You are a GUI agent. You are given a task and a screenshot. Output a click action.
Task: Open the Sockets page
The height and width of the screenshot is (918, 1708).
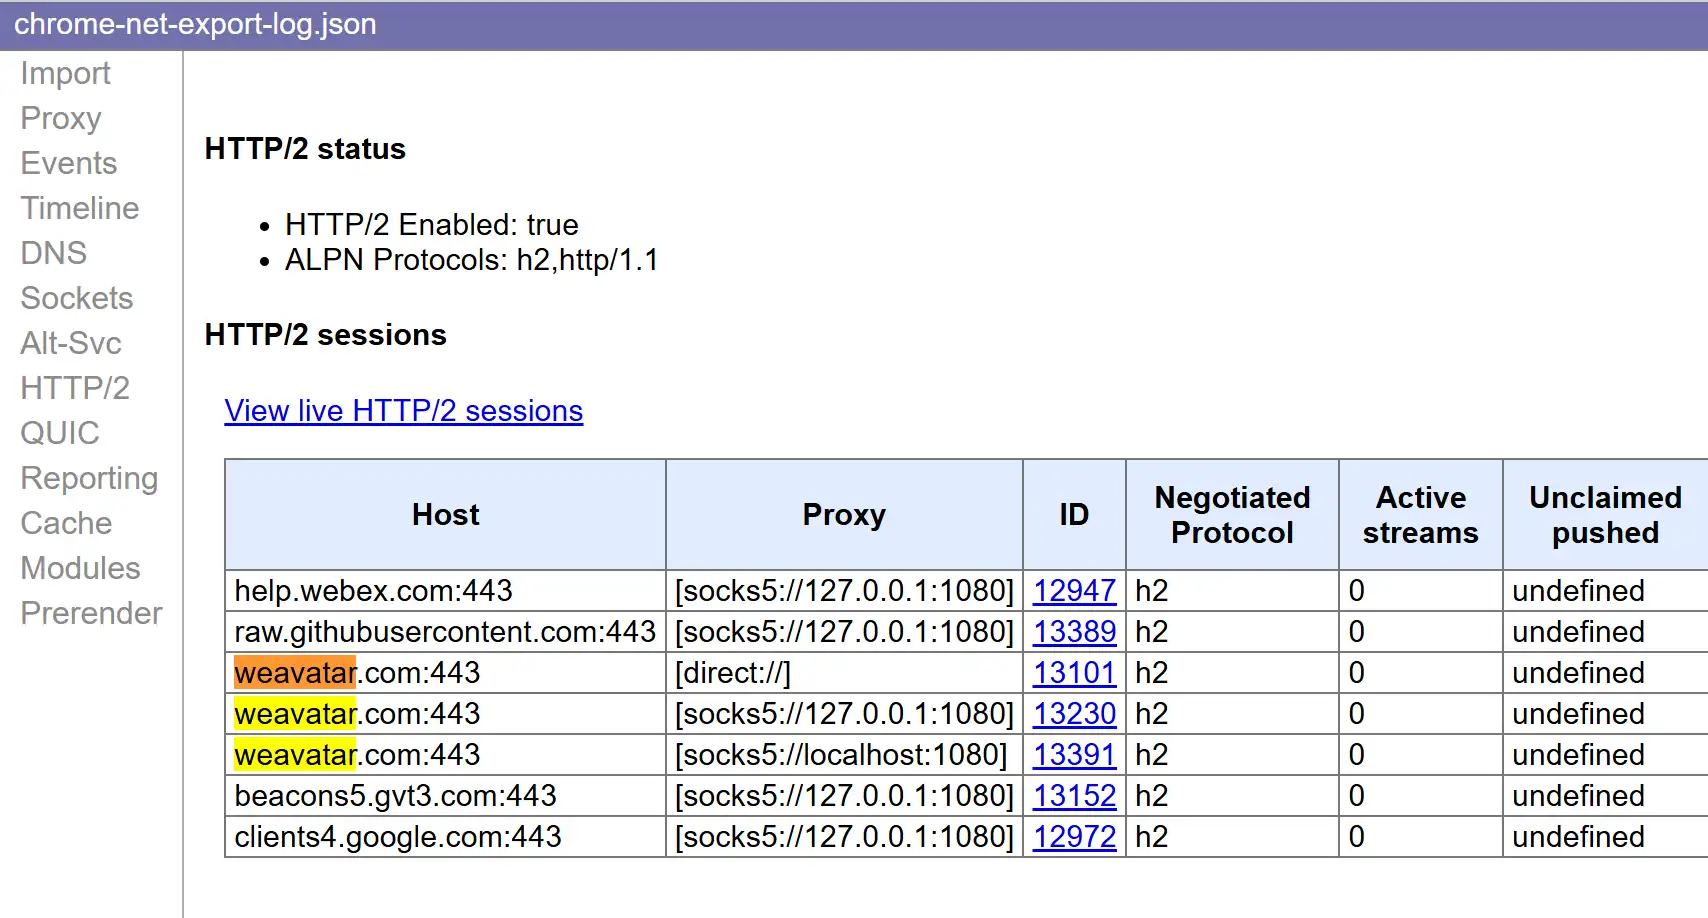pos(77,299)
